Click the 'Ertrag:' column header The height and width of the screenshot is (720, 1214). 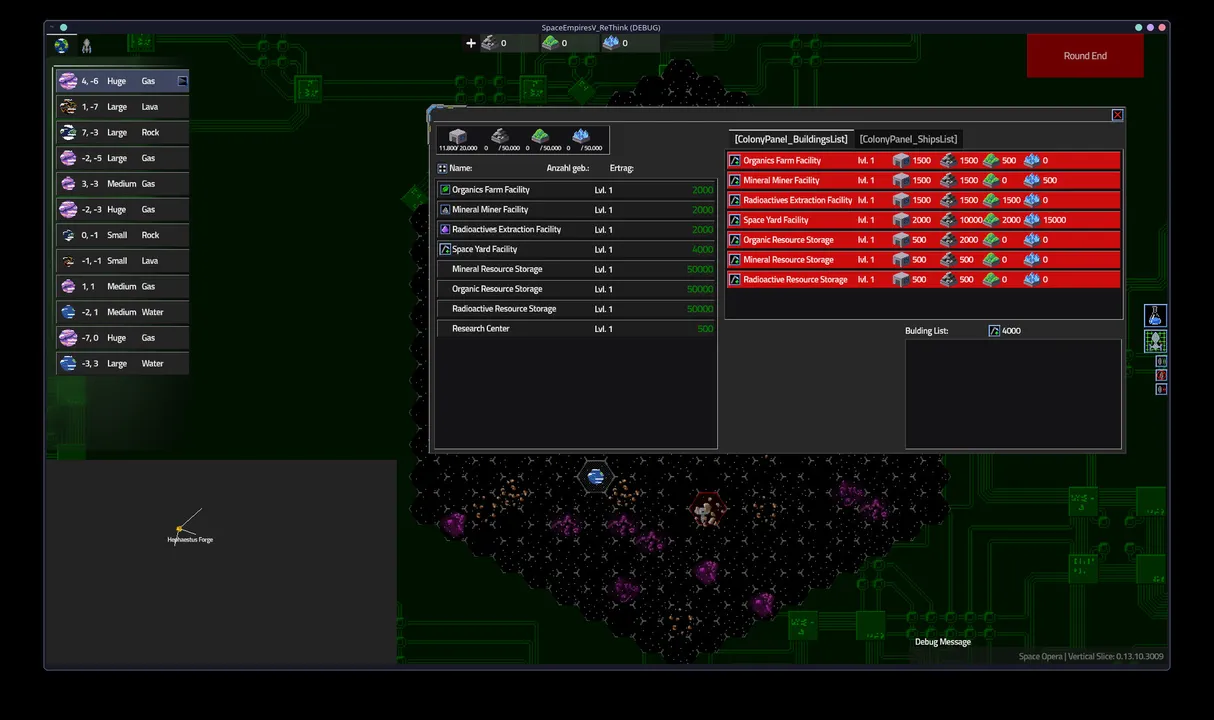[621, 168]
